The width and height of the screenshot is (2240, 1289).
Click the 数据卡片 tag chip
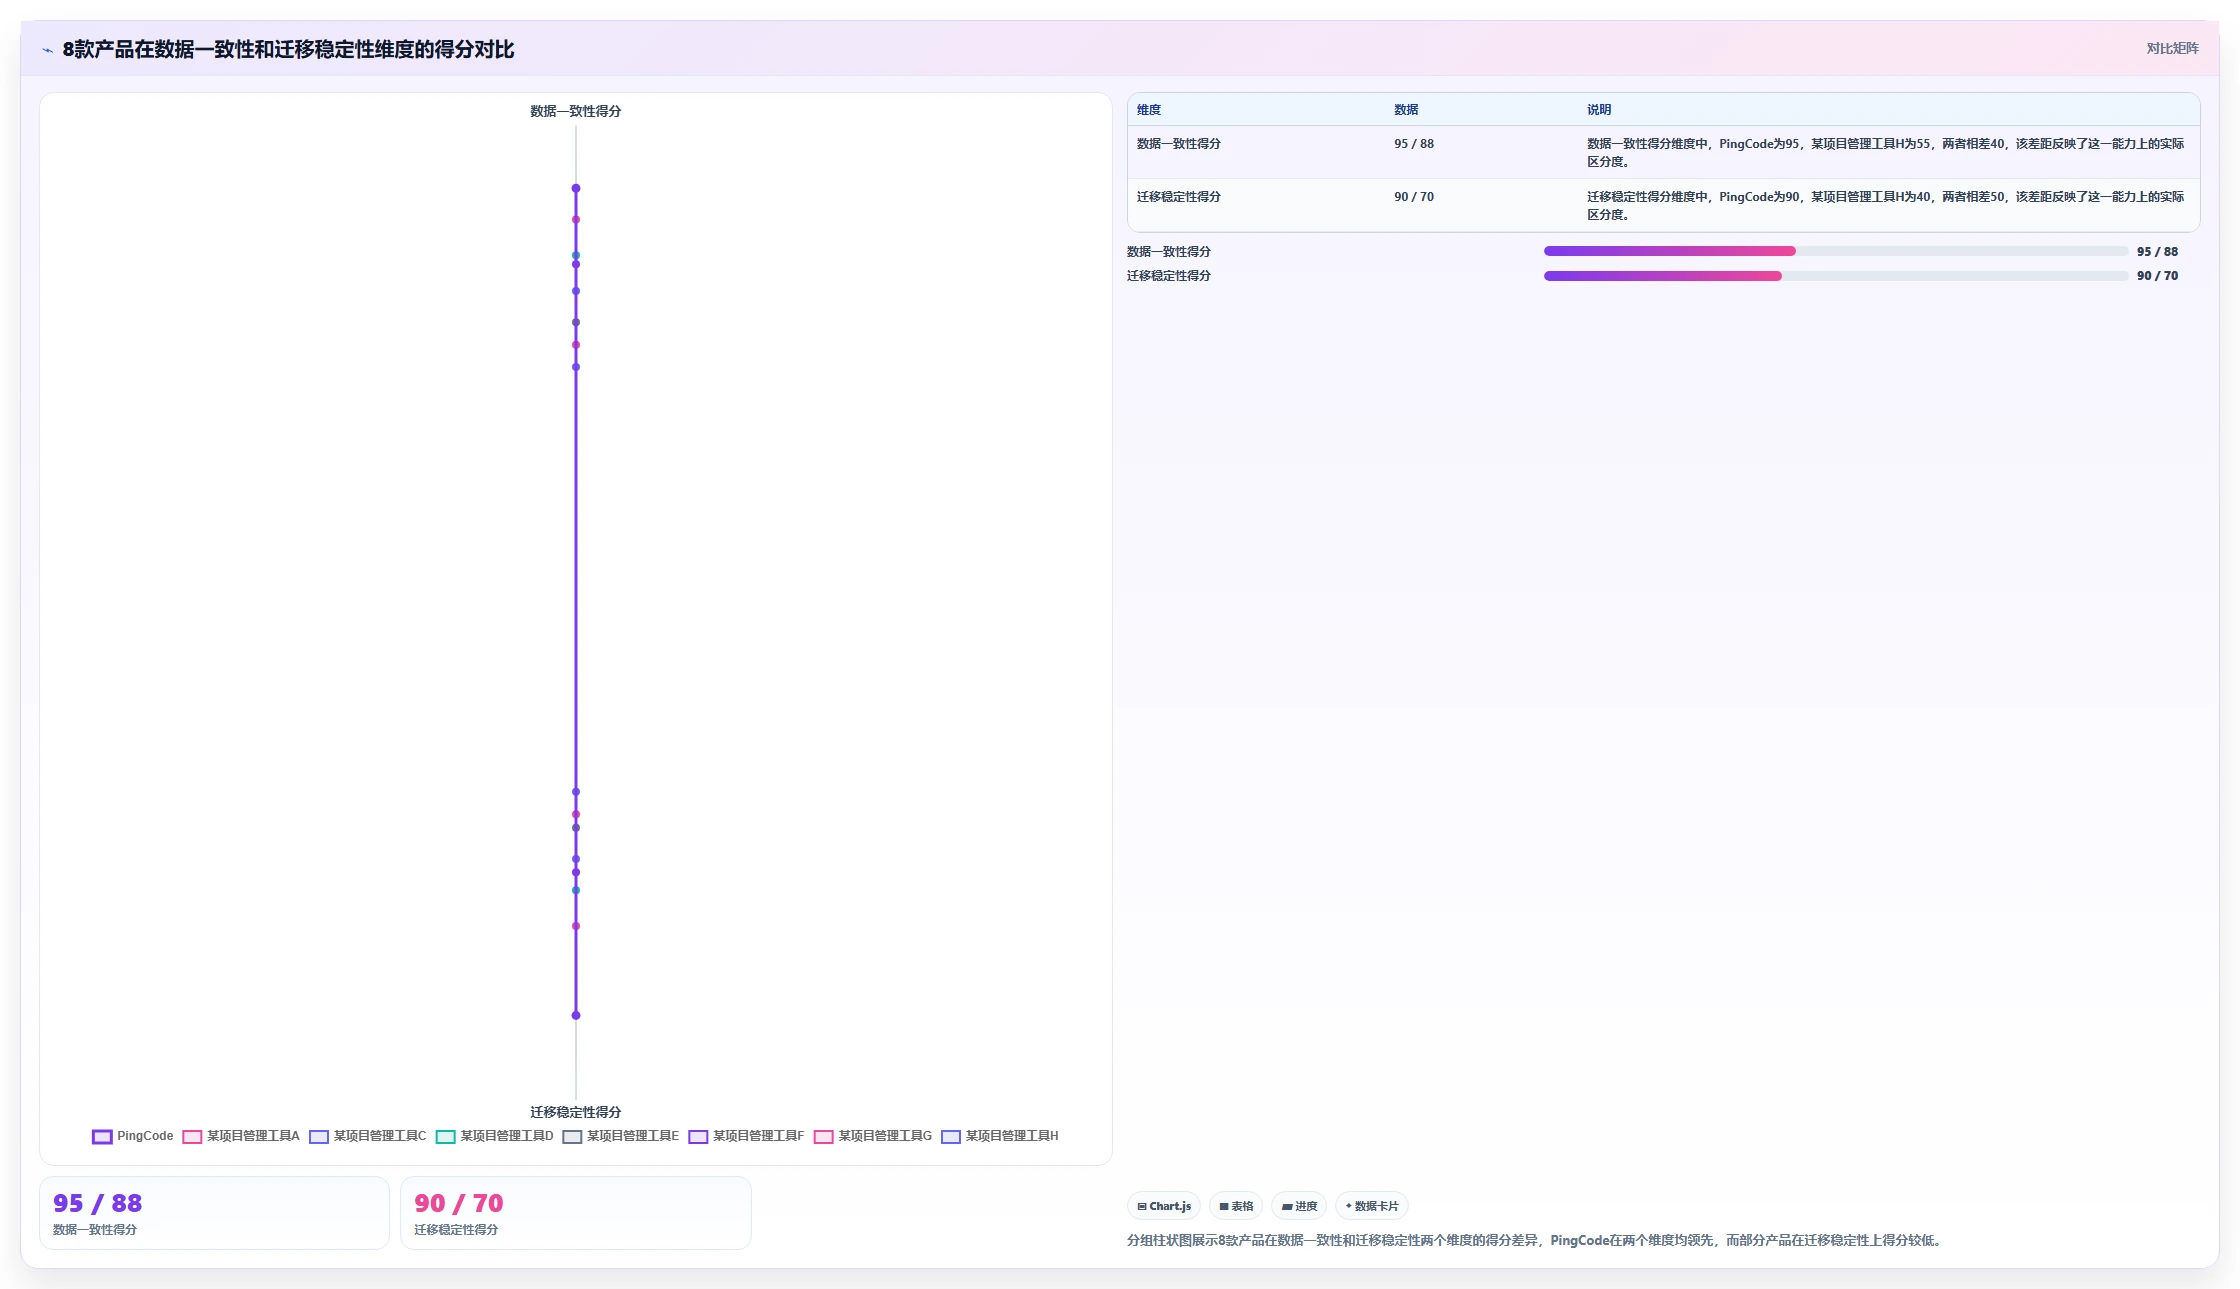coord(1372,1206)
